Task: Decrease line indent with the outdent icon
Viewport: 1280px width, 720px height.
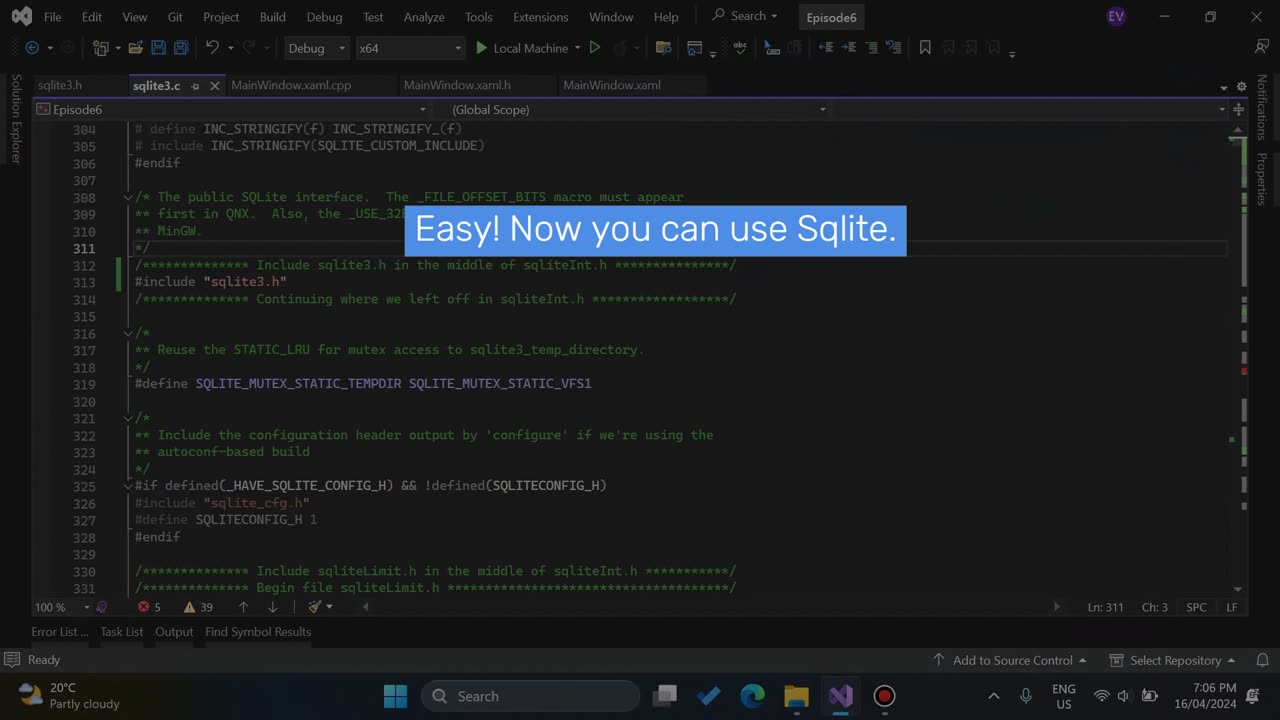Action: [x=826, y=48]
